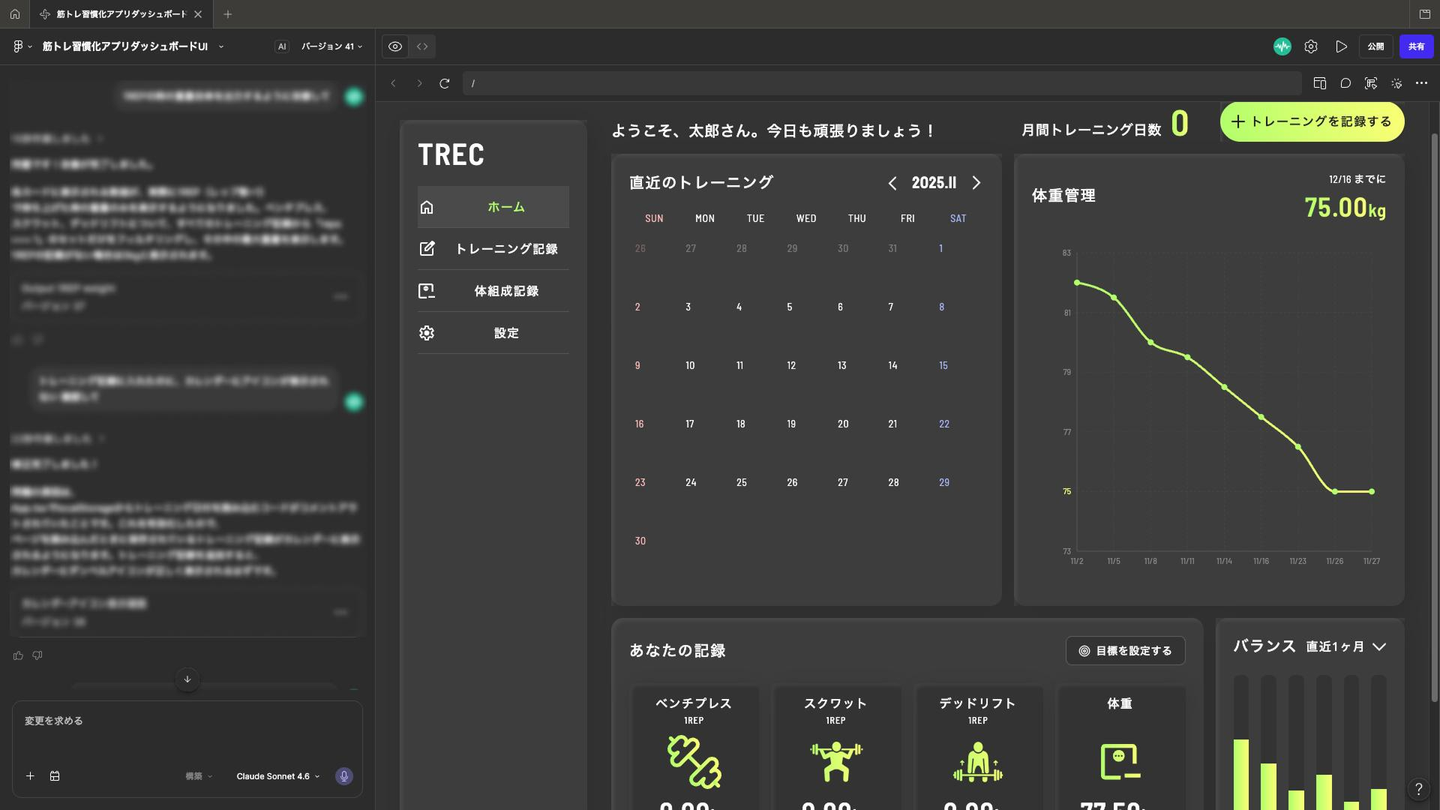This screenshot has width=1440, height=810.
Task: Click the point-and-edit cursor sparkle icon
Action: tap(1397, 83)
